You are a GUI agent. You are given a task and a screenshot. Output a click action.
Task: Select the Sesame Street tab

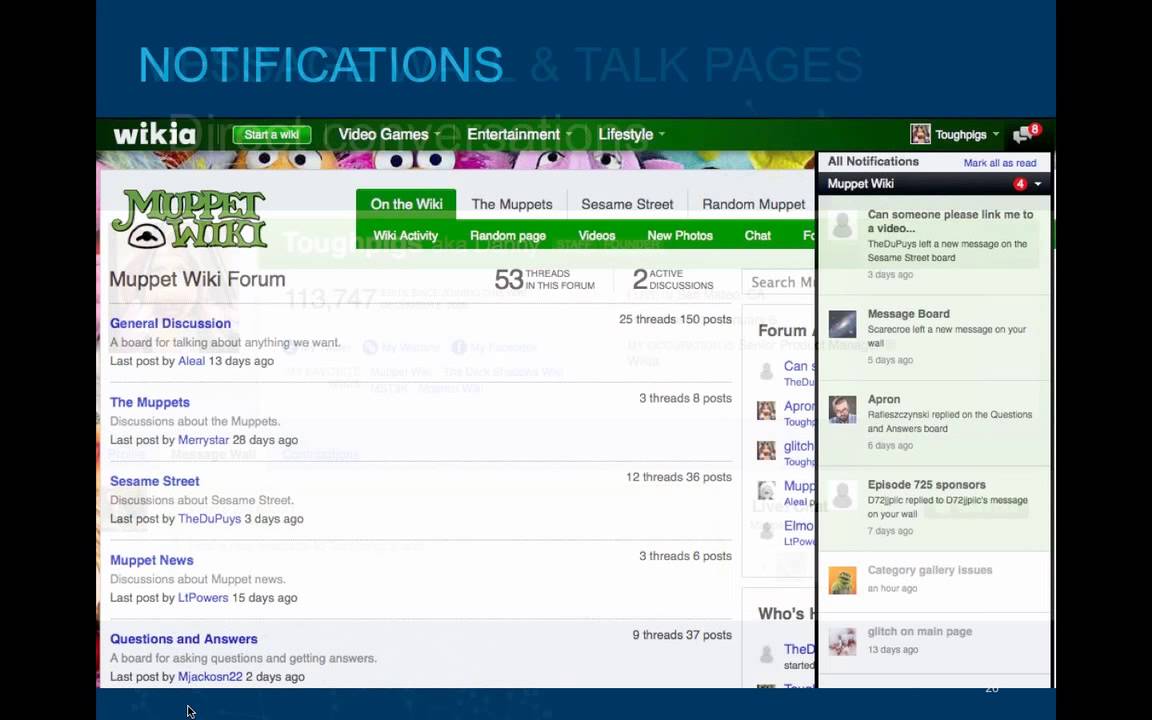[627, 204]
